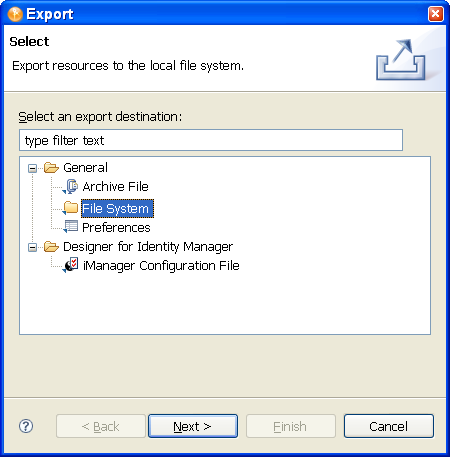The image size is (450, 457).
Task: Select iManager Configuration File option
Action: (x=161, y=266)
